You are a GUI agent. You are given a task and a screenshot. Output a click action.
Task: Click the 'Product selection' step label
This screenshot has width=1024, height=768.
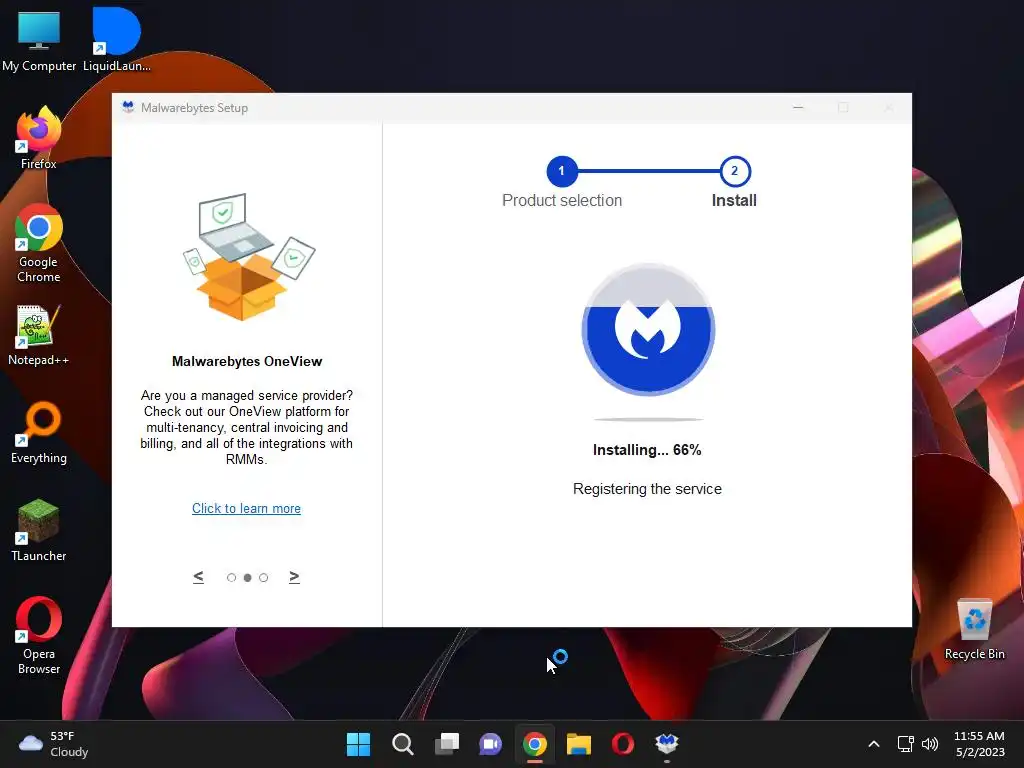[x=562, y=200]
